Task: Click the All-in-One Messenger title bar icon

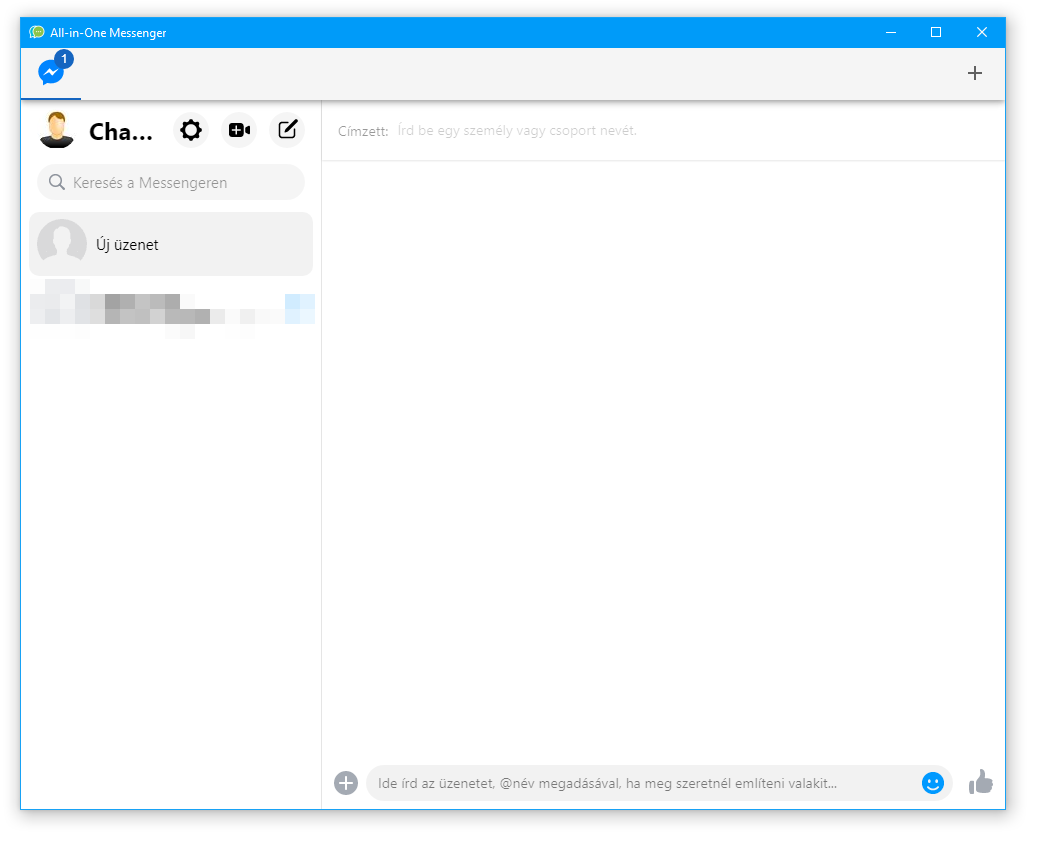Action: (x=37, y=33)
